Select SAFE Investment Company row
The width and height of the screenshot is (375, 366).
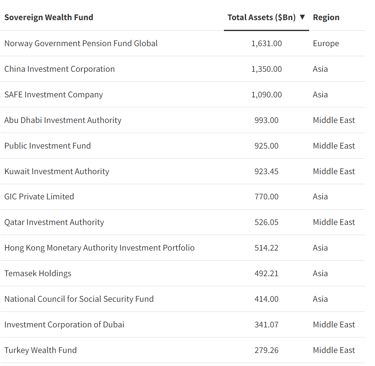tap(183, 95)
